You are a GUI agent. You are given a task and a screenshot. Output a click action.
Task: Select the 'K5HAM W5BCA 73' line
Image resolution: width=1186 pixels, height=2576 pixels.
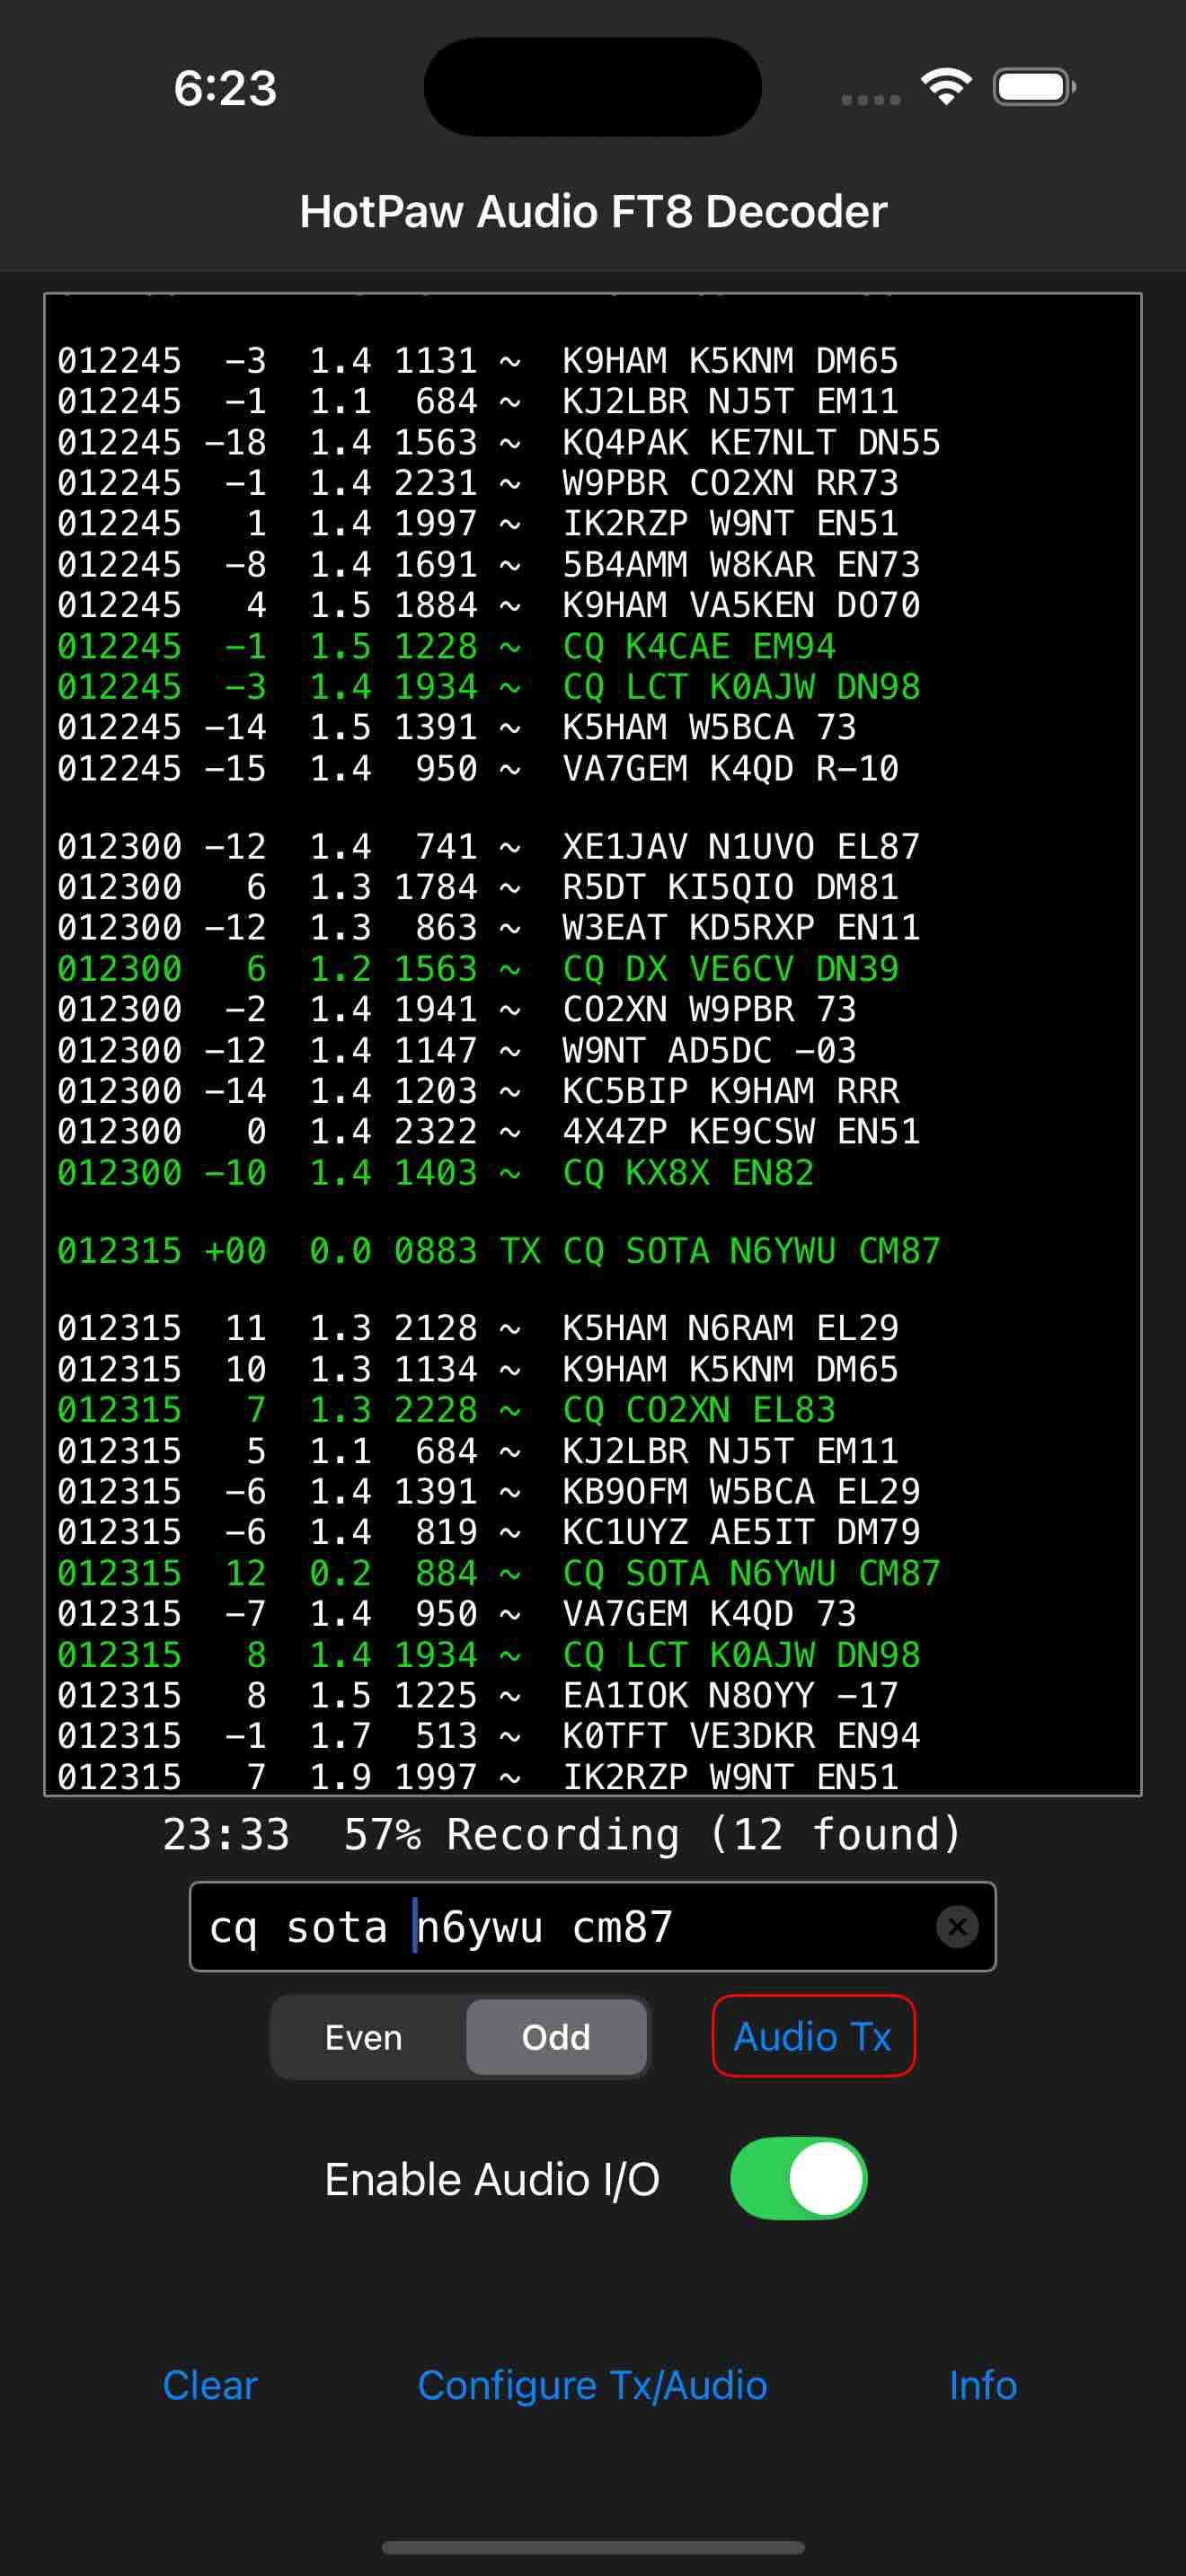(x=457, y=727)
